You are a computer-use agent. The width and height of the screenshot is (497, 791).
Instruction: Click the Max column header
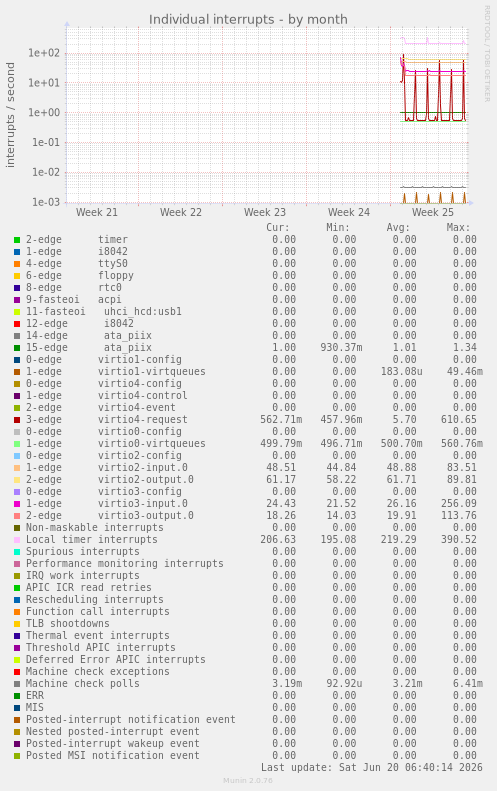458,228
